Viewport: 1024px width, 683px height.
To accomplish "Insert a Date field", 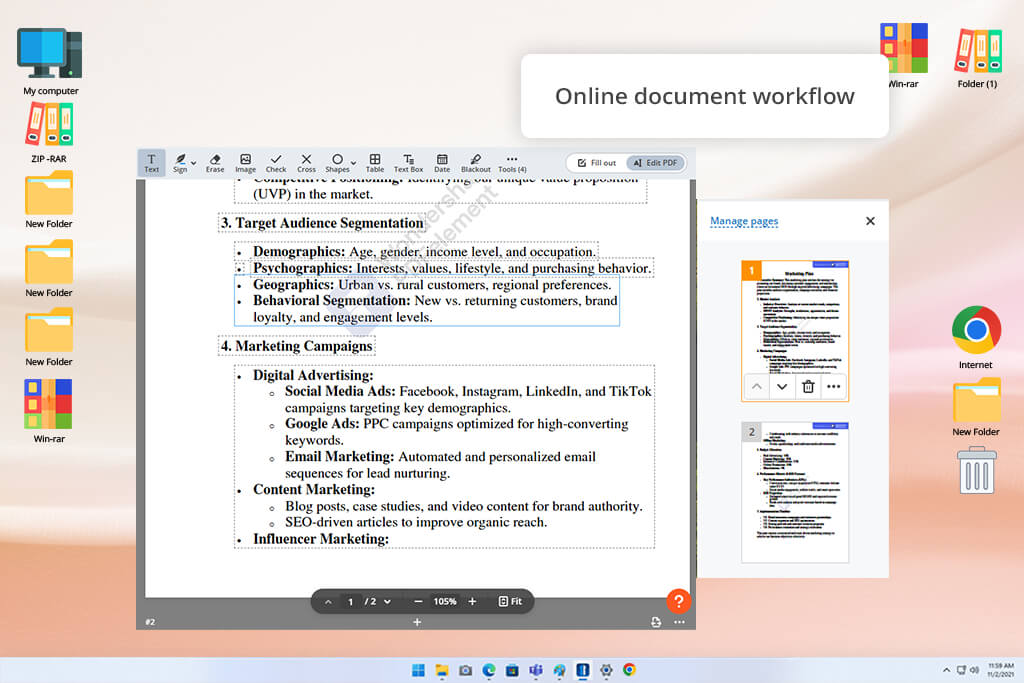I will [442, 163].
